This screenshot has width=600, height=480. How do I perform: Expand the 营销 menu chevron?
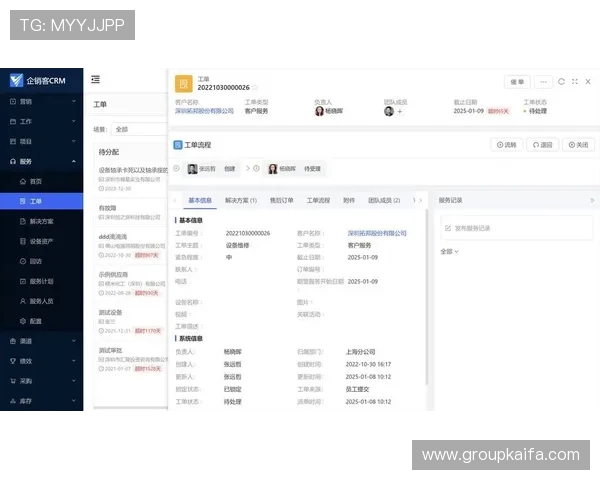pos(73,101)
